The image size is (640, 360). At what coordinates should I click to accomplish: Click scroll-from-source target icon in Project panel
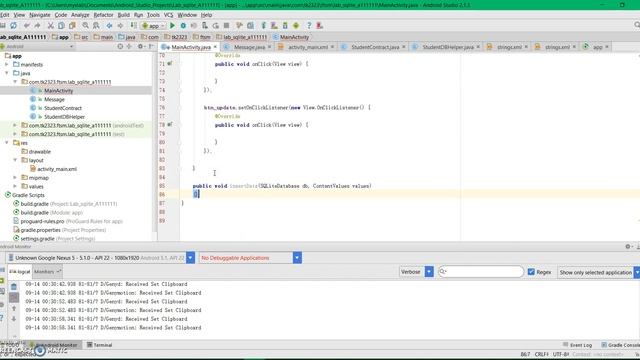tap(120, 47)
